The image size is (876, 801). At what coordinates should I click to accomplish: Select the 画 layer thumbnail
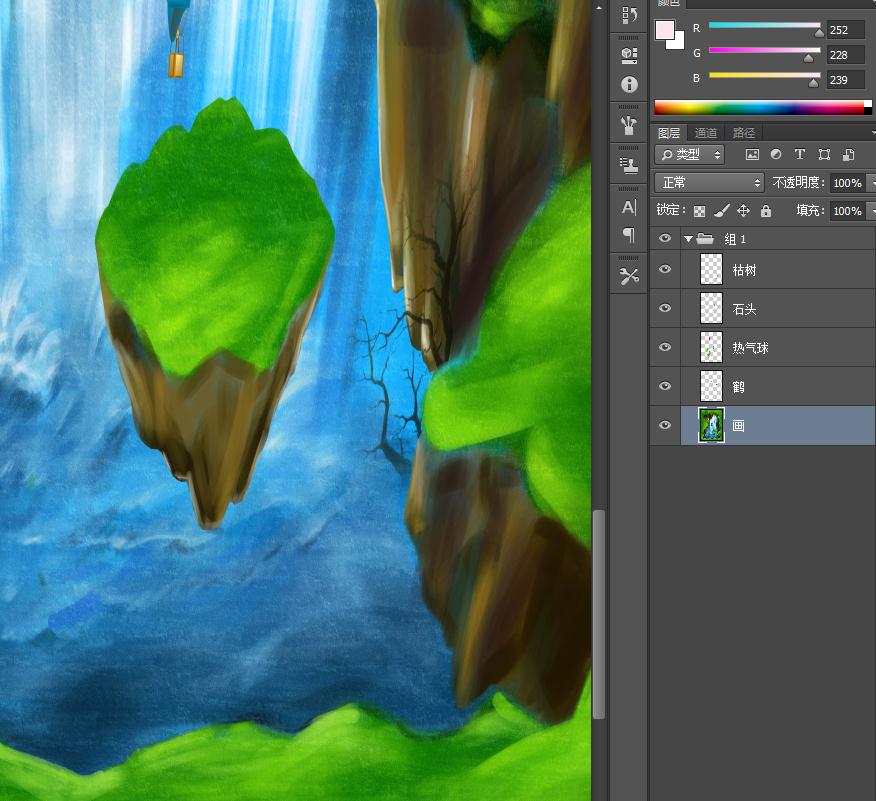(711, 425)
